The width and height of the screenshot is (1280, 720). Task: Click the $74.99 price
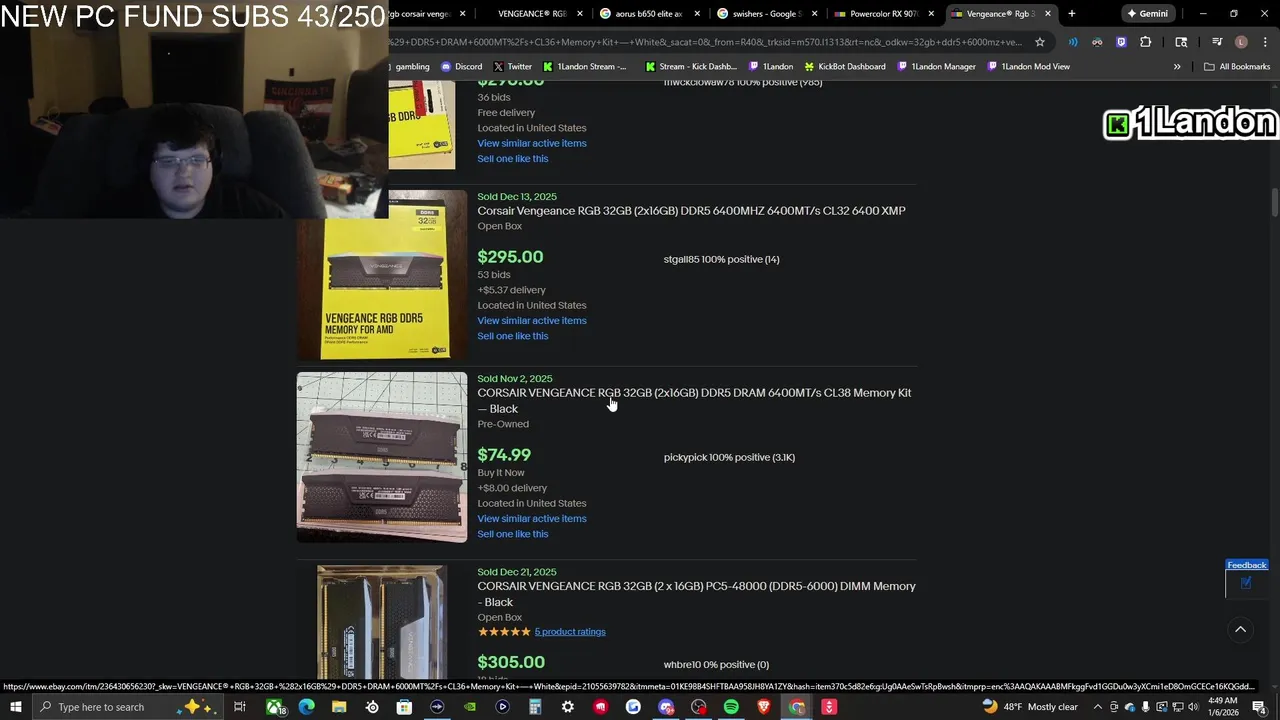504,455
